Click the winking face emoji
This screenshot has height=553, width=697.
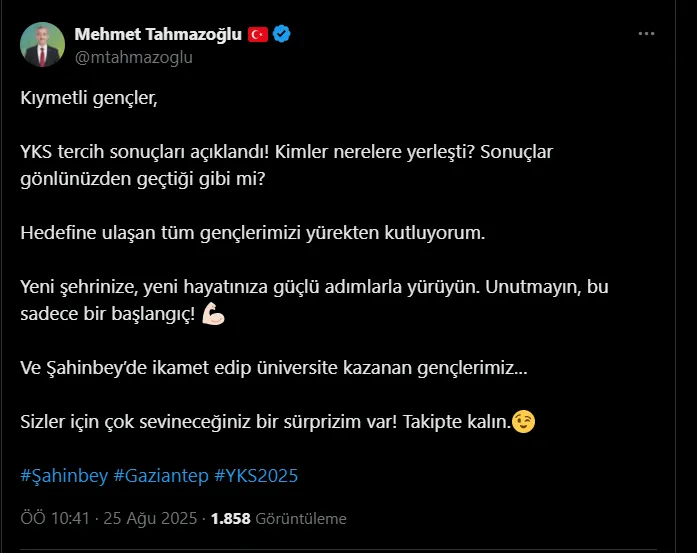pyautogui.click(x=523, y=422)
